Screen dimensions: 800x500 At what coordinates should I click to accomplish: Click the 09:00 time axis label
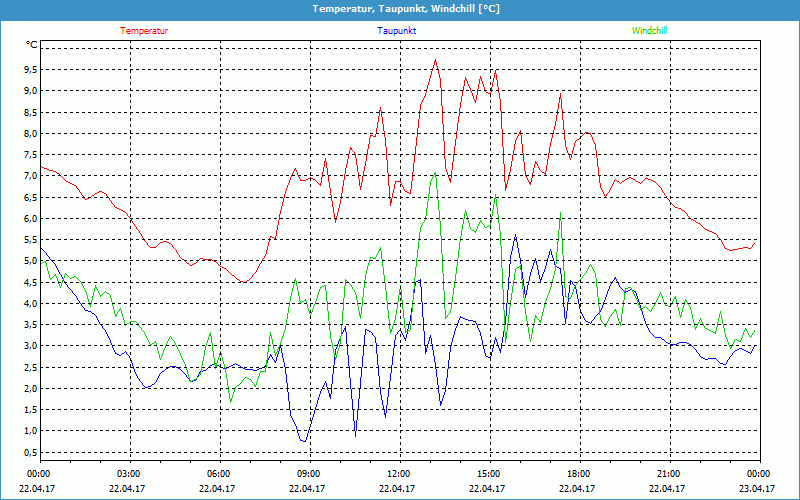click(309, 474)
